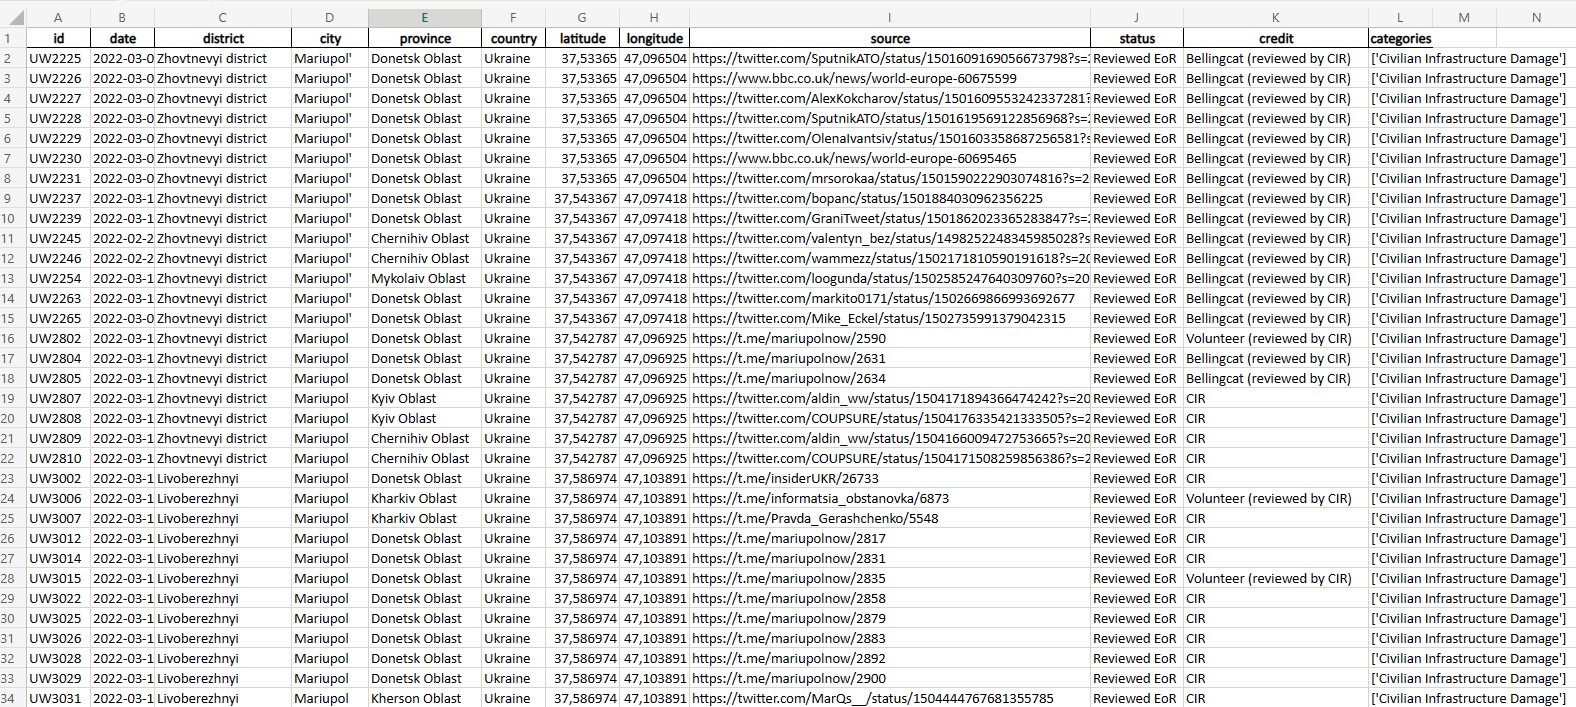Select the 'longitude' header cell
The image size is (1576, 707).
[654, 38]
